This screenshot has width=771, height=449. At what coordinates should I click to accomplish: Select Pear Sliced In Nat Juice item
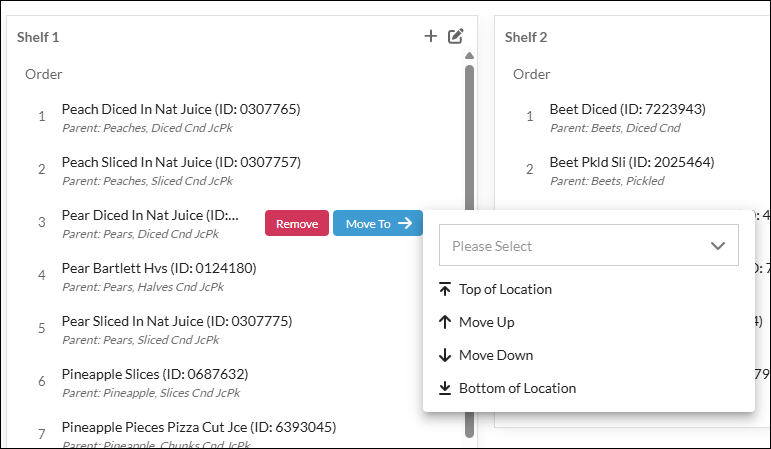click(177, 321)
